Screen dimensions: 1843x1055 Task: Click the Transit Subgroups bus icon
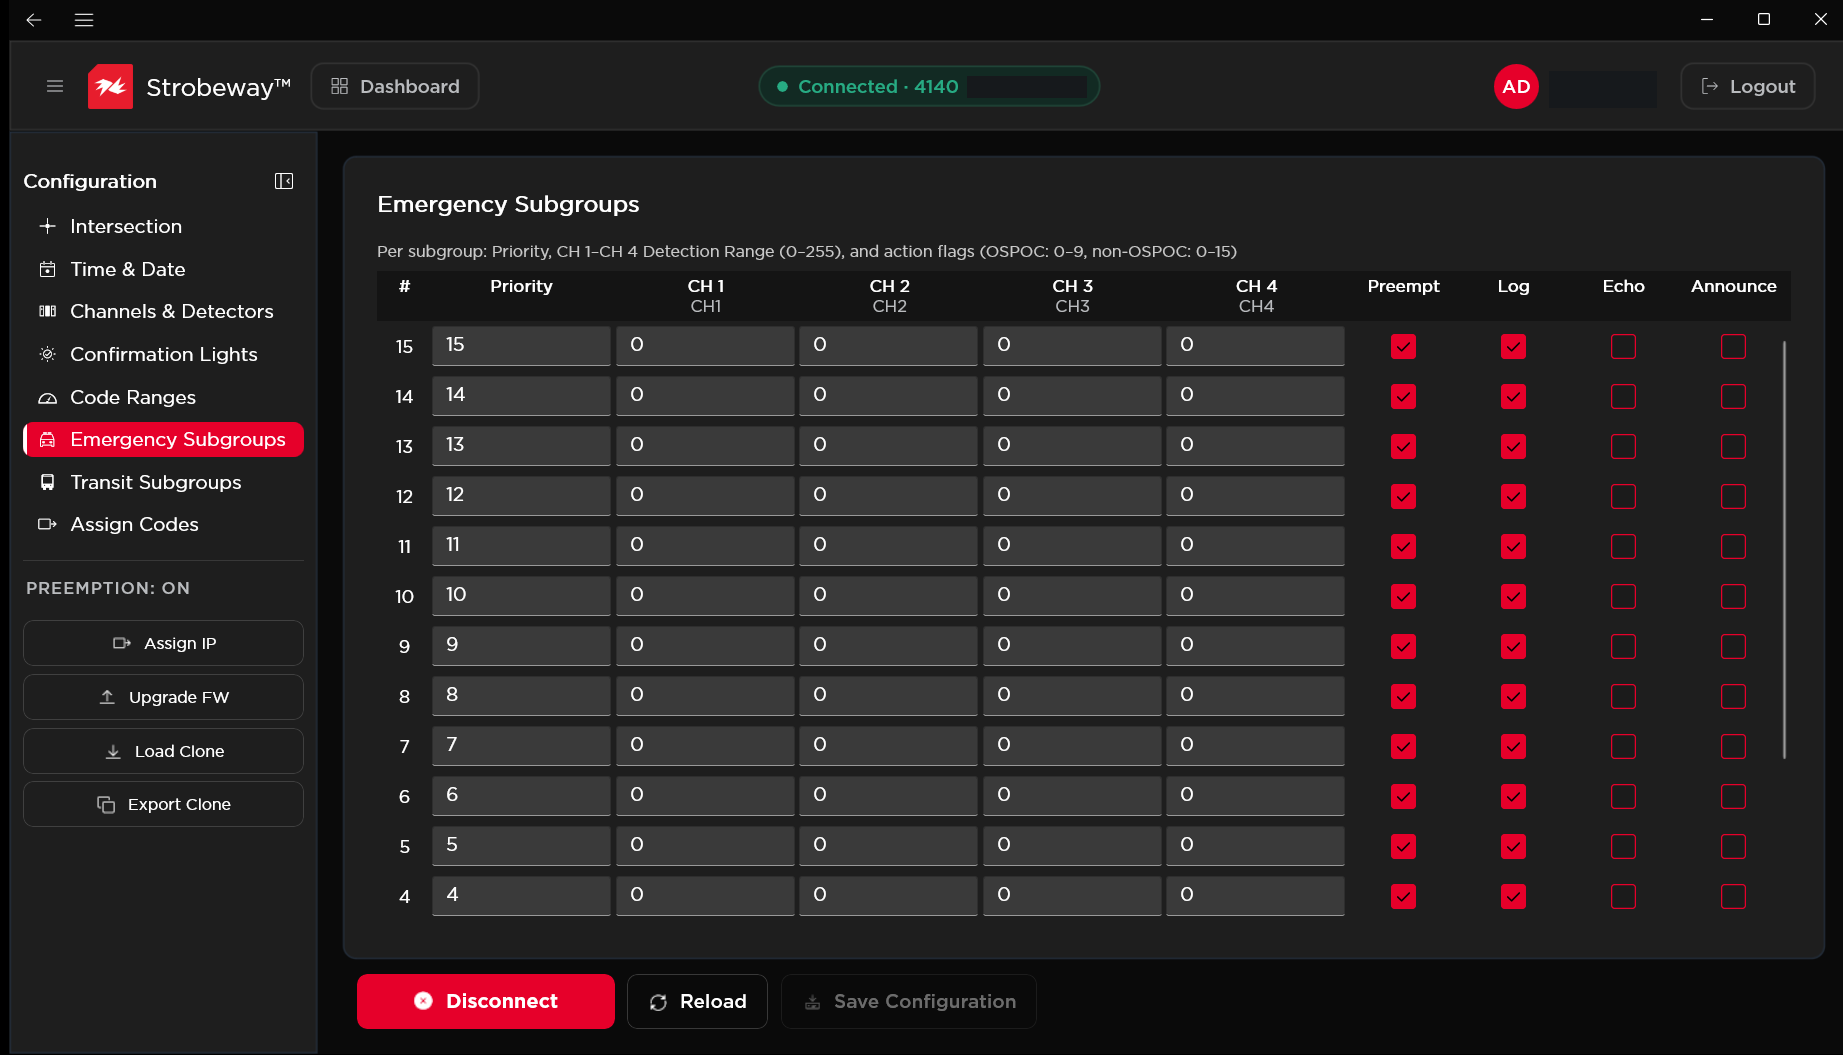coord(47,482)
